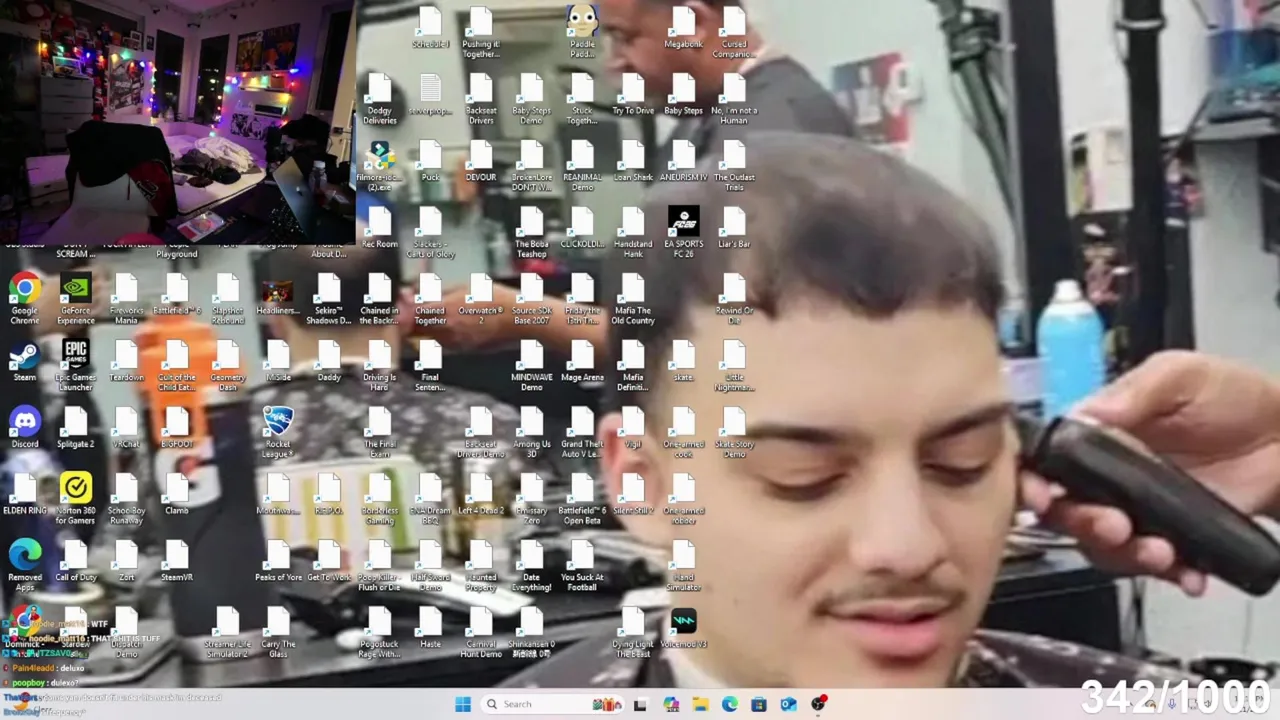
Task: Select The Outlast Trials shortcut
Action: click(734, 166)
